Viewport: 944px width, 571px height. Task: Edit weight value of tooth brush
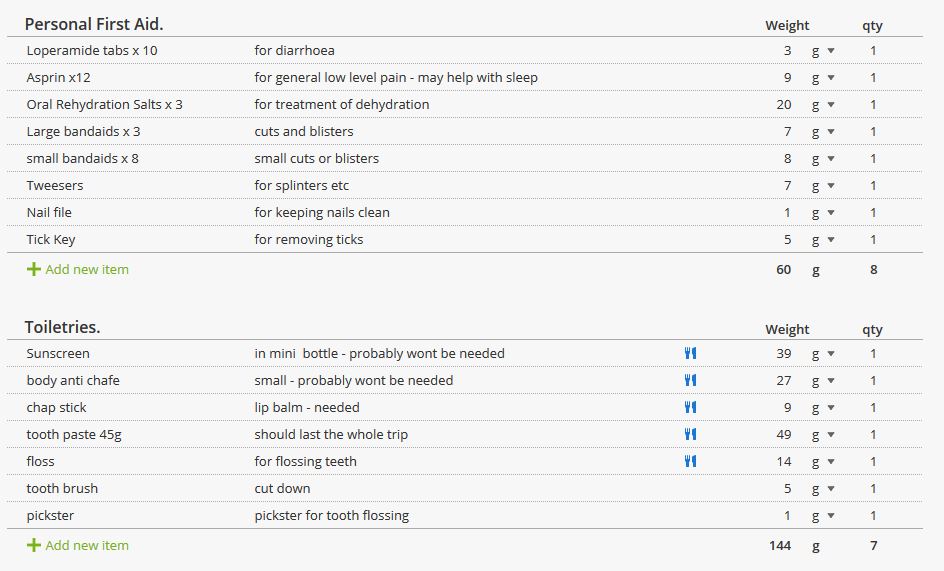coord(787,488)
